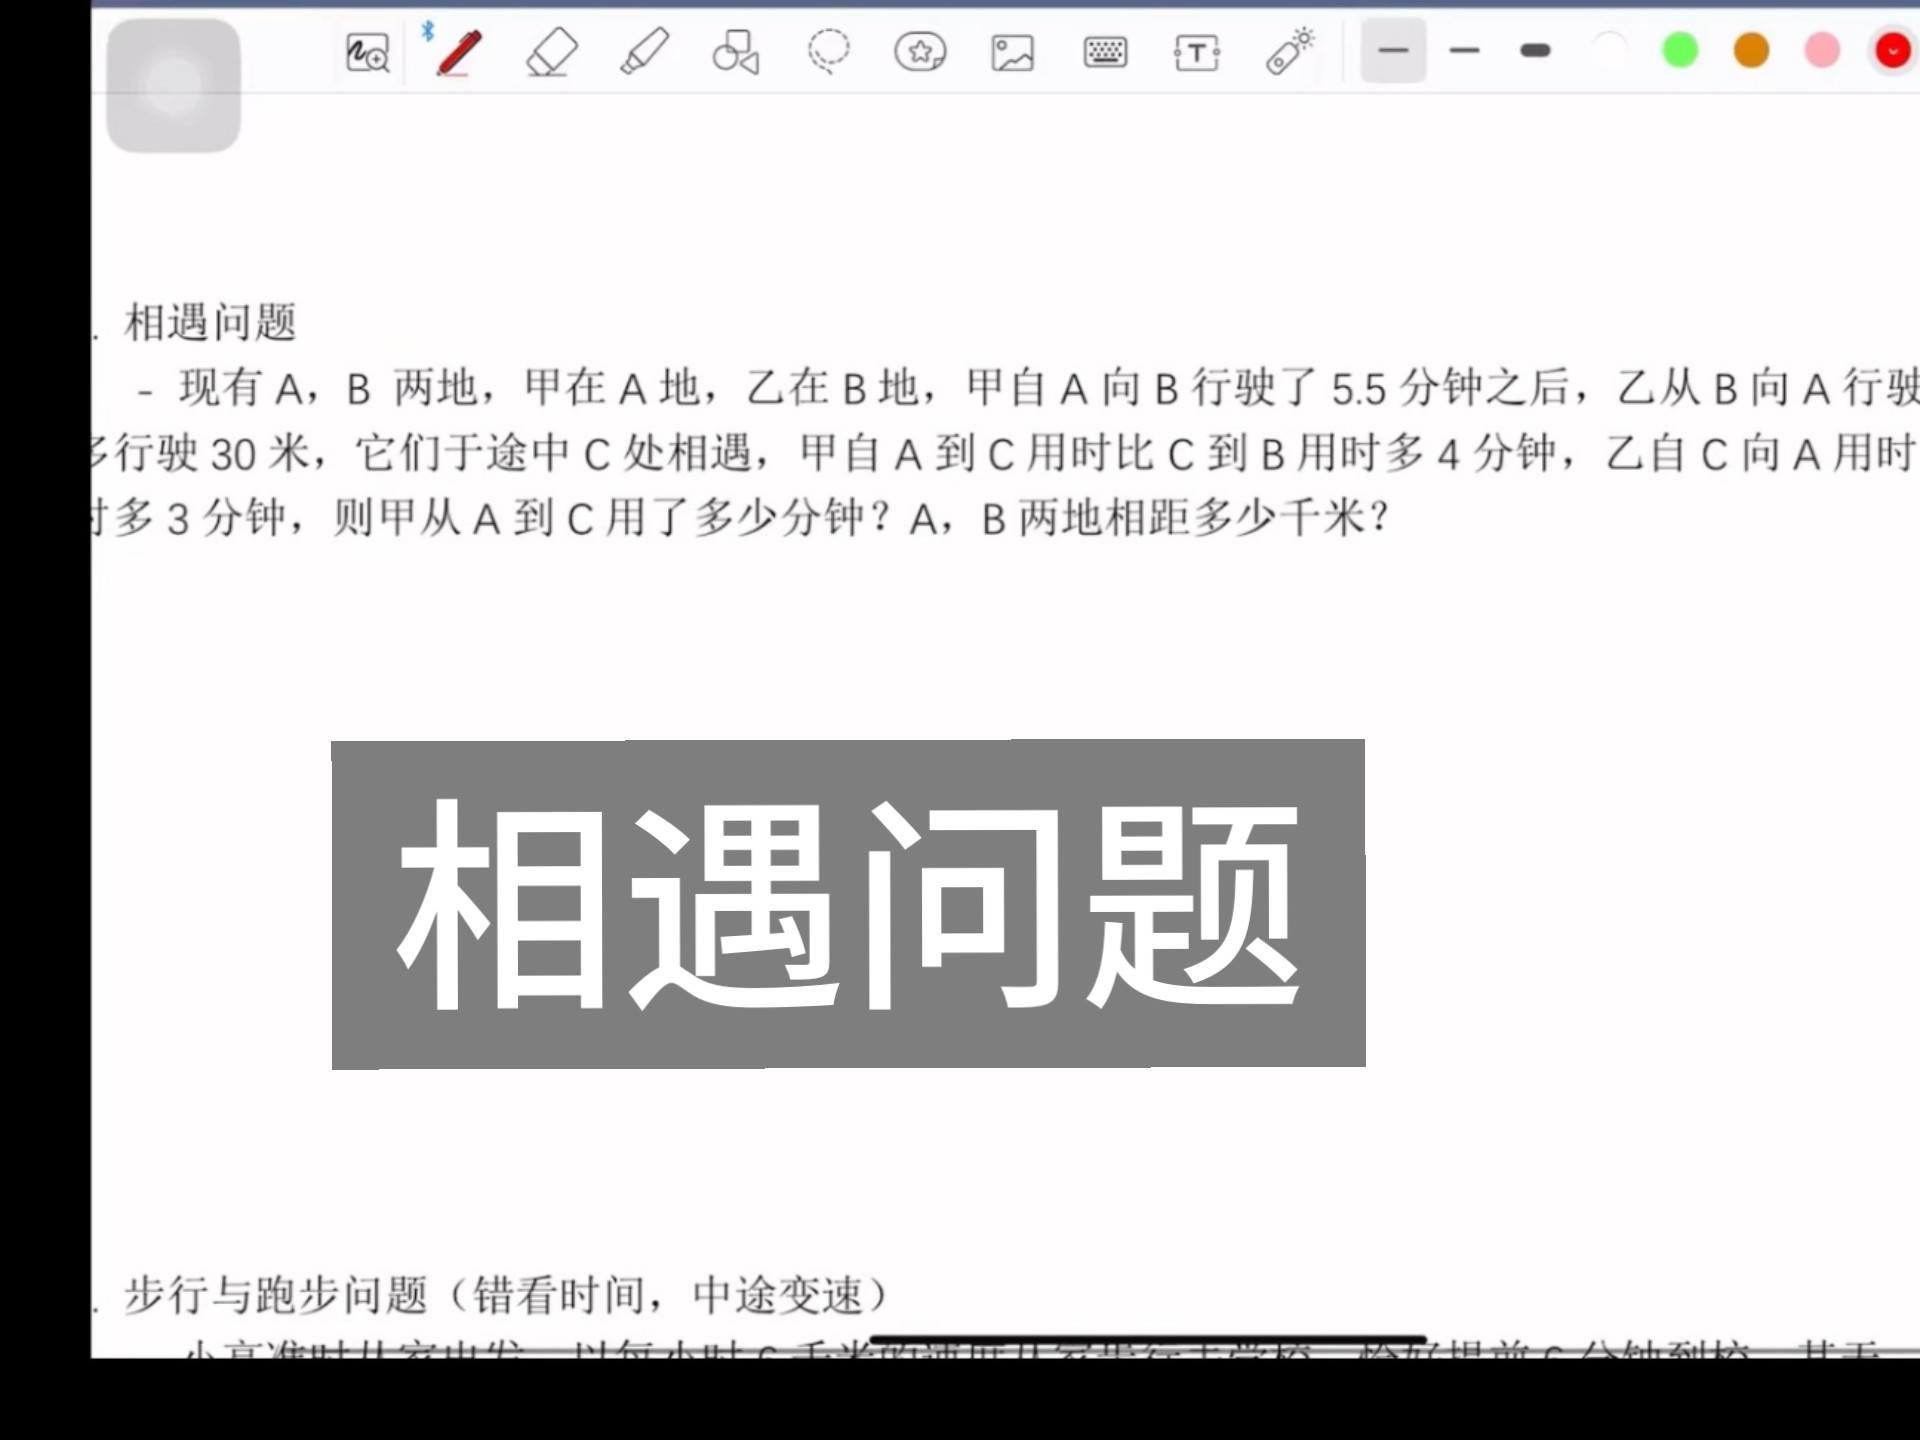Screen dimensions: 1920x1440
Task: Open the thin stroke width selector
Action: [1391, 52]
